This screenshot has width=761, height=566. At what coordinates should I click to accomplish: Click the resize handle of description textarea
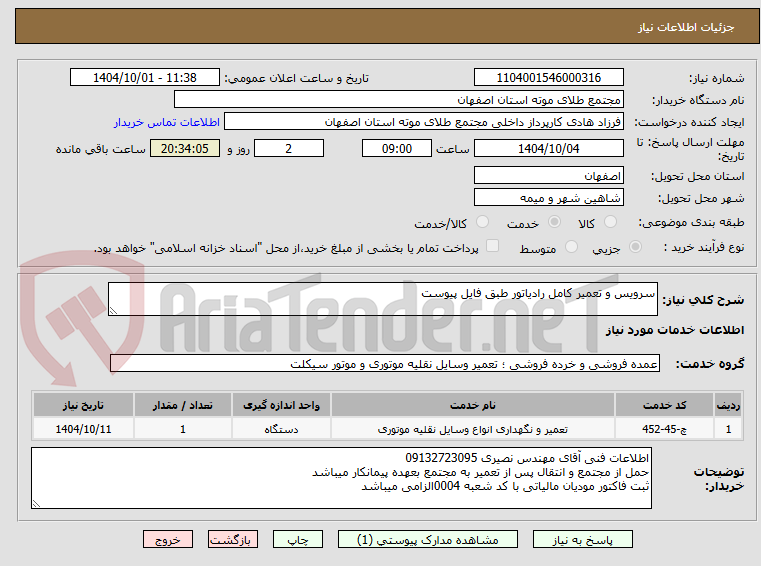(113, 311)
